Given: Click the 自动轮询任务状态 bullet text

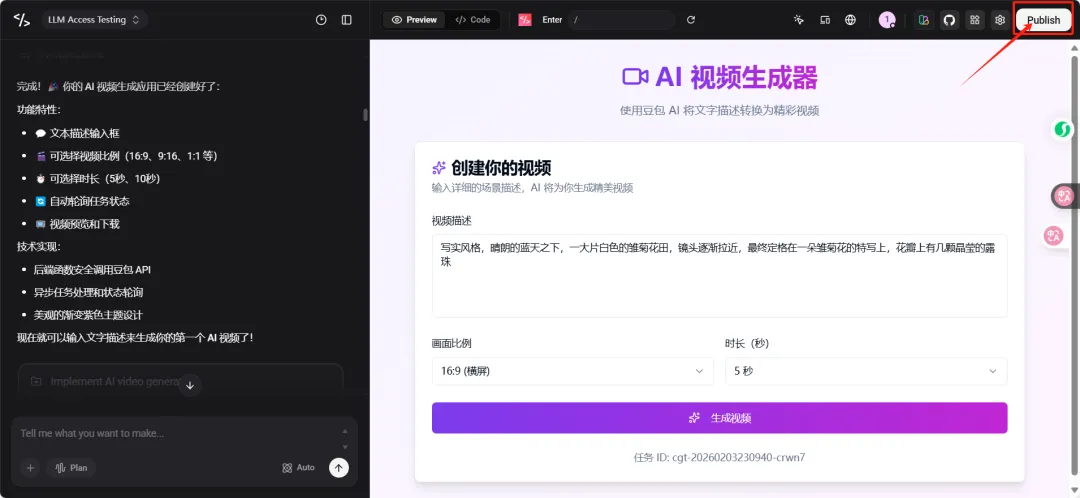Looking at the screenshot, I should [x=90, y=201].
